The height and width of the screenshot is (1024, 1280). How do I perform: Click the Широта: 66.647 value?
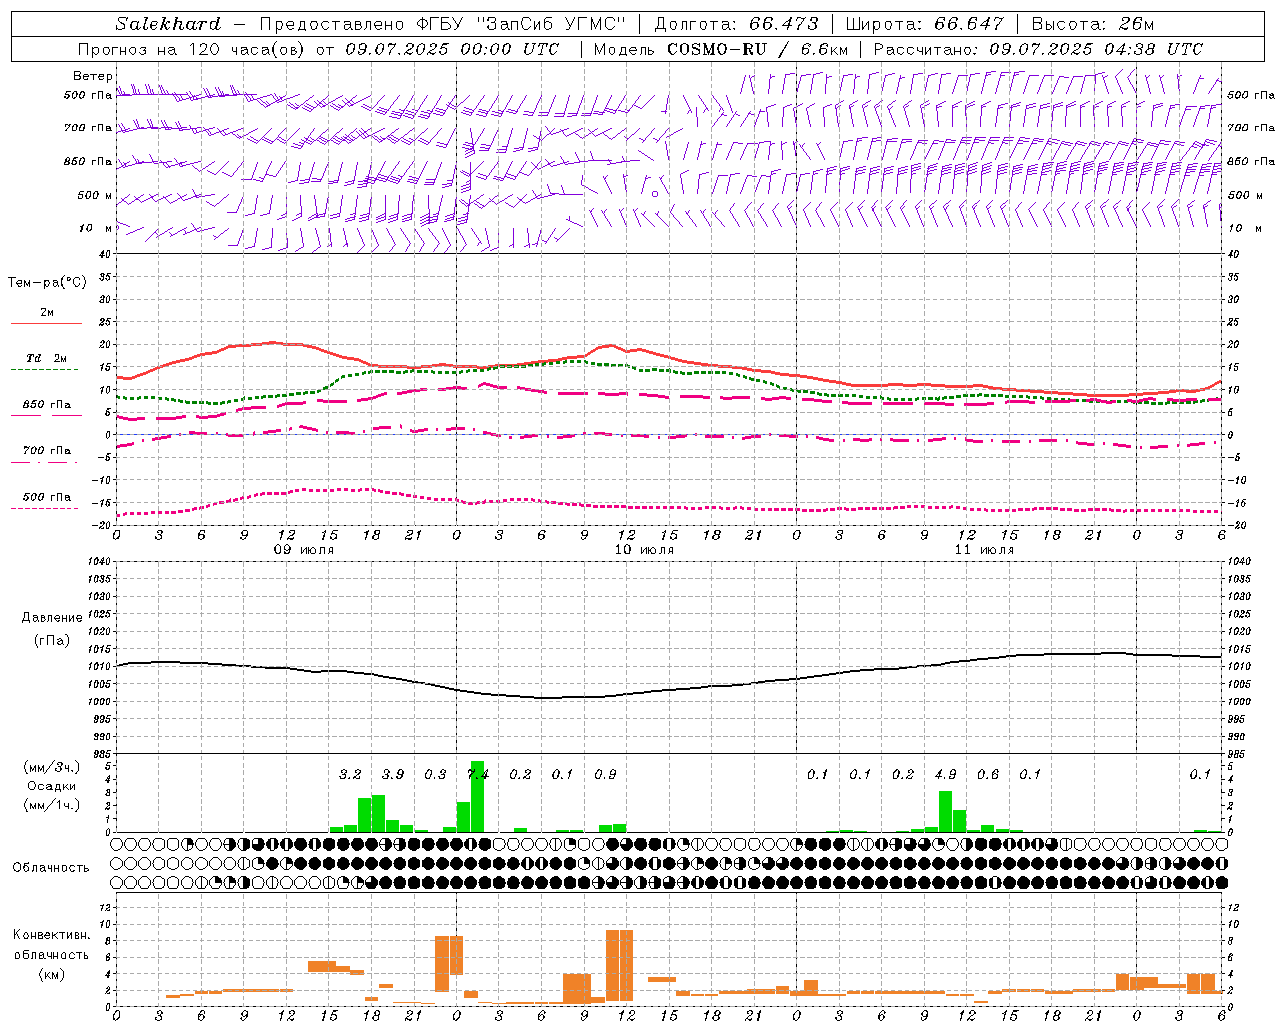coord(924,24)
